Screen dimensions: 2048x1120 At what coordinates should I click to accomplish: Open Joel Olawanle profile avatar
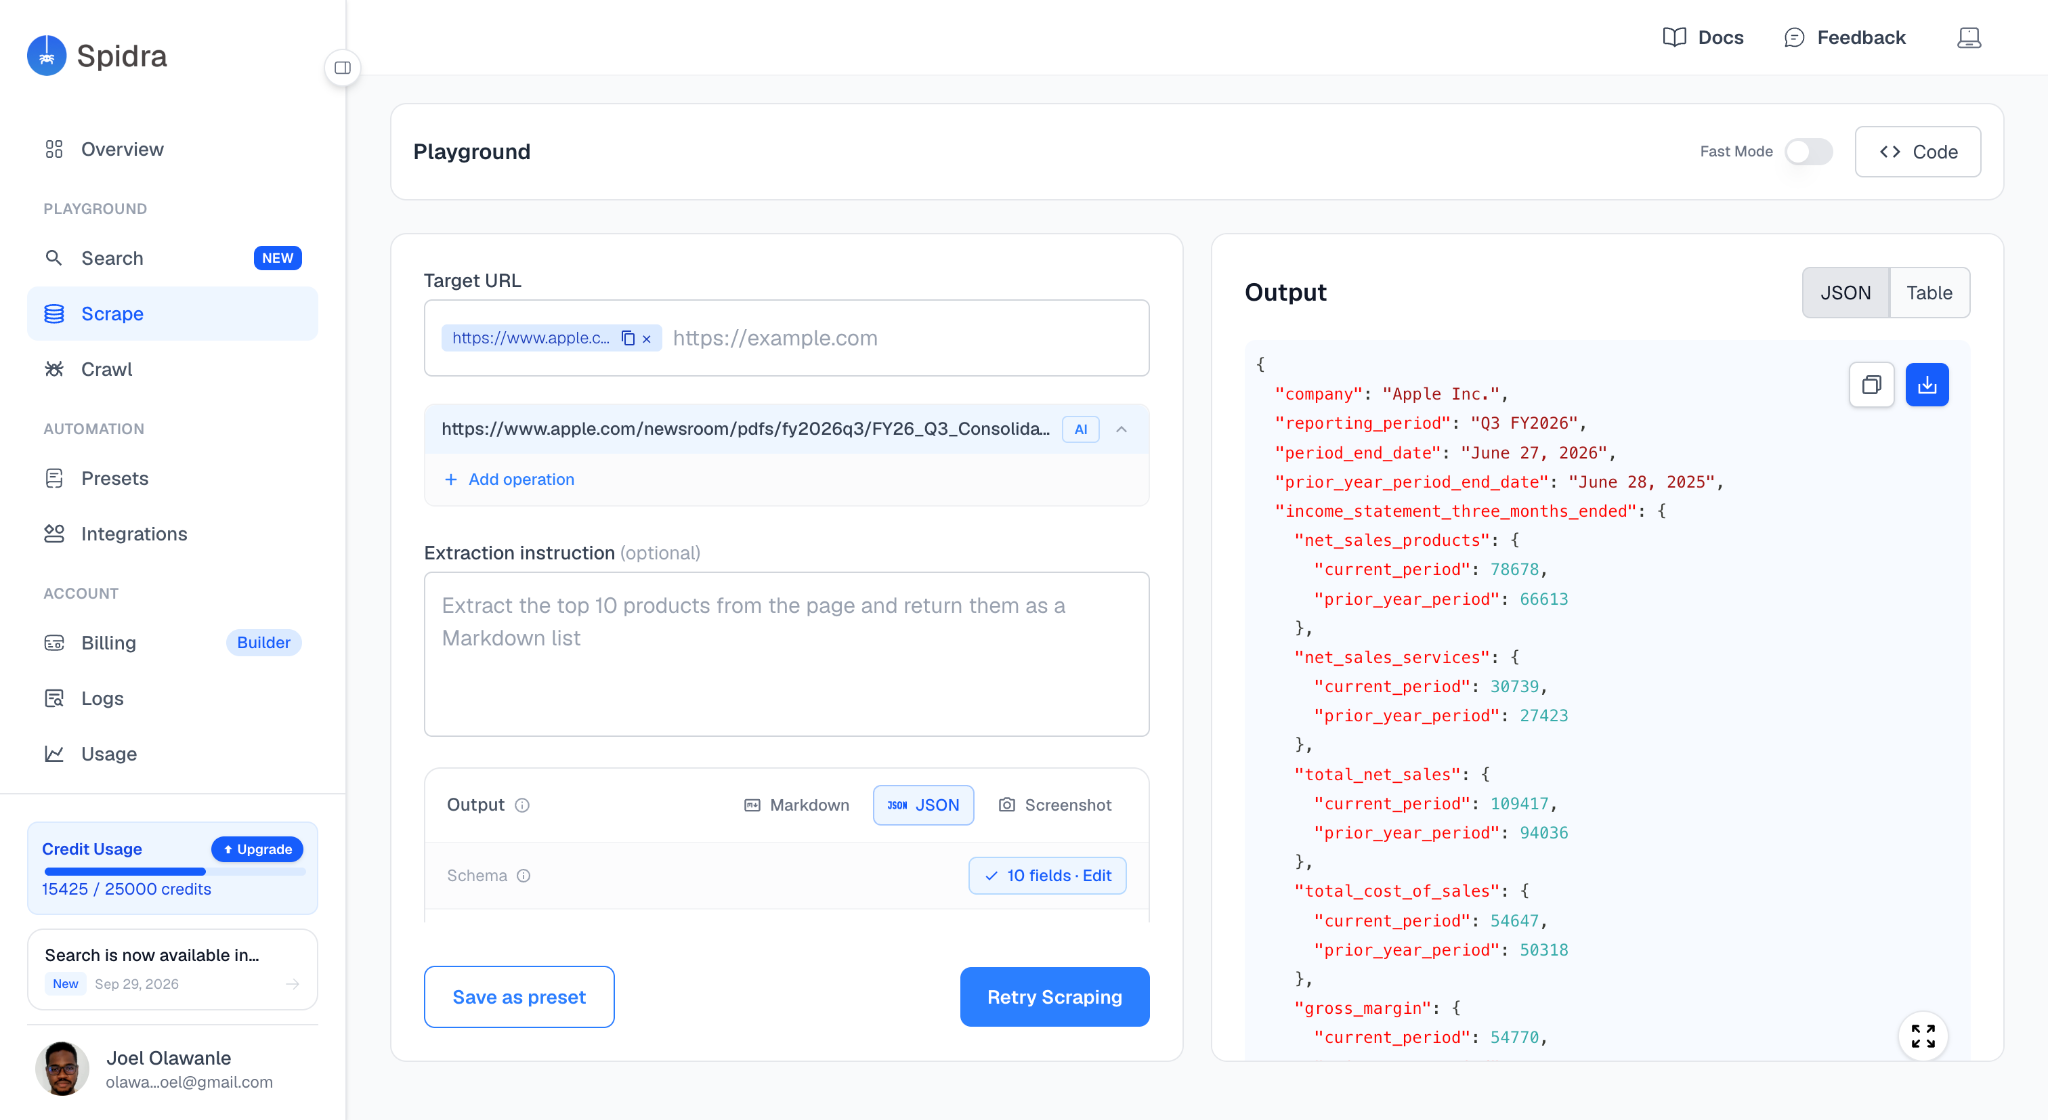coord(62,1069)
